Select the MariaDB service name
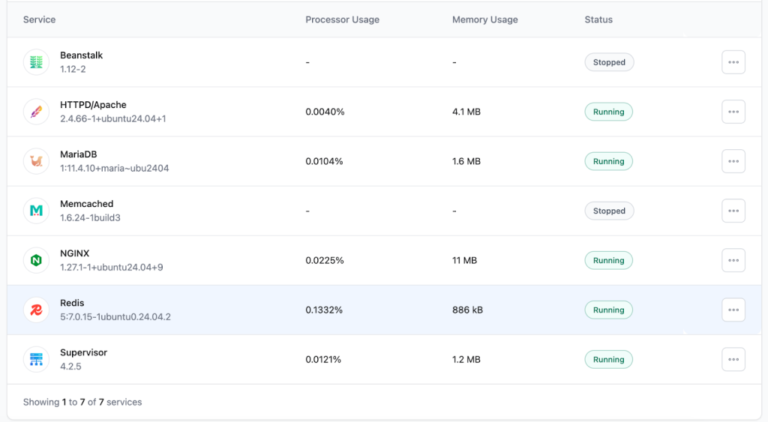This screenshot has height=422, width=768. tap(78, 154)
